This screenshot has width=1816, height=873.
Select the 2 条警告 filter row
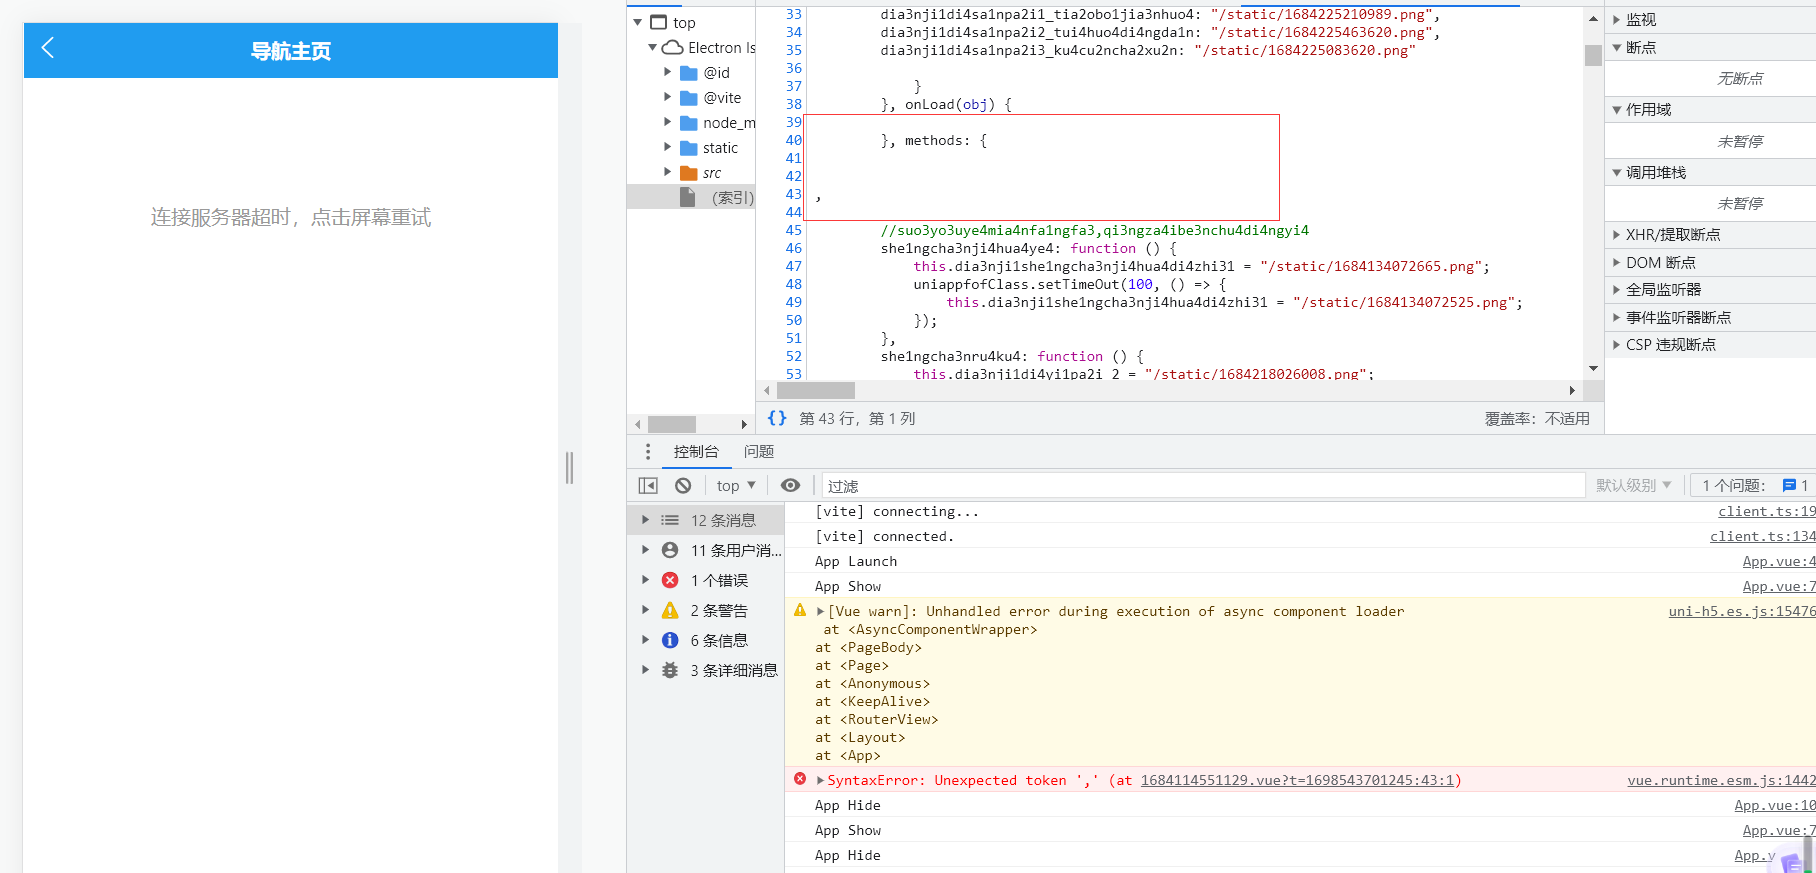pos(706,610)
